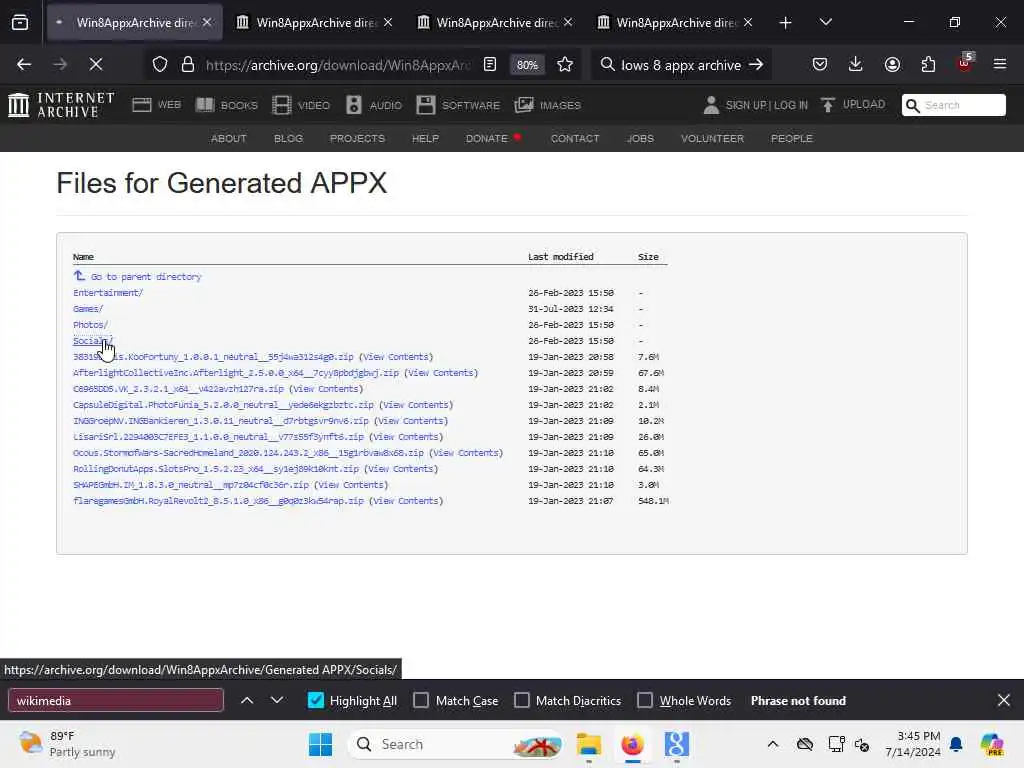Open the PROJECTS menu item
This screenshot has width=1024, height=768.
357,138
